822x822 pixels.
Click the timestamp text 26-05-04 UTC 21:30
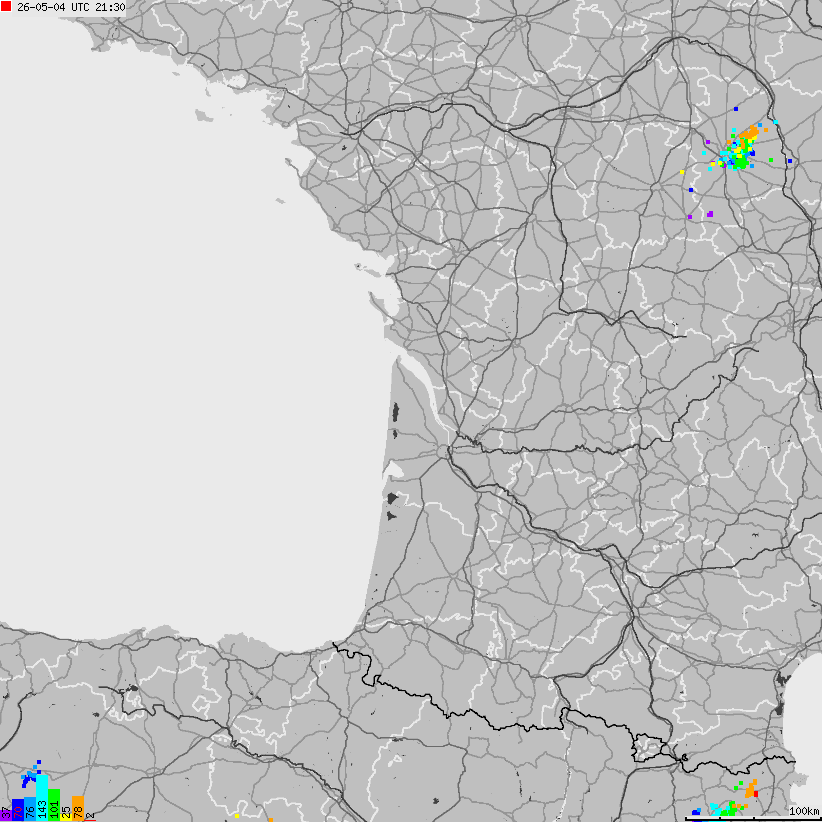(x=71, y=7)
